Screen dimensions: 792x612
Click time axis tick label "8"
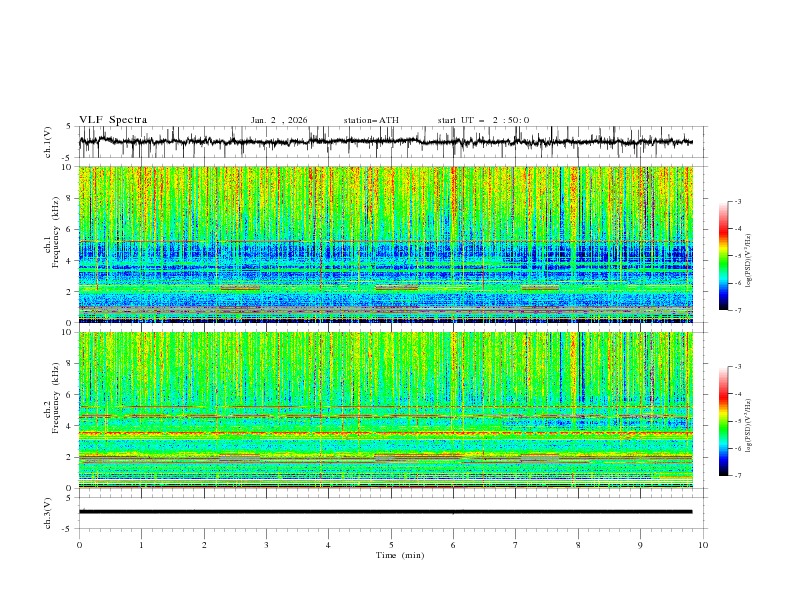[x=578, y=545]
